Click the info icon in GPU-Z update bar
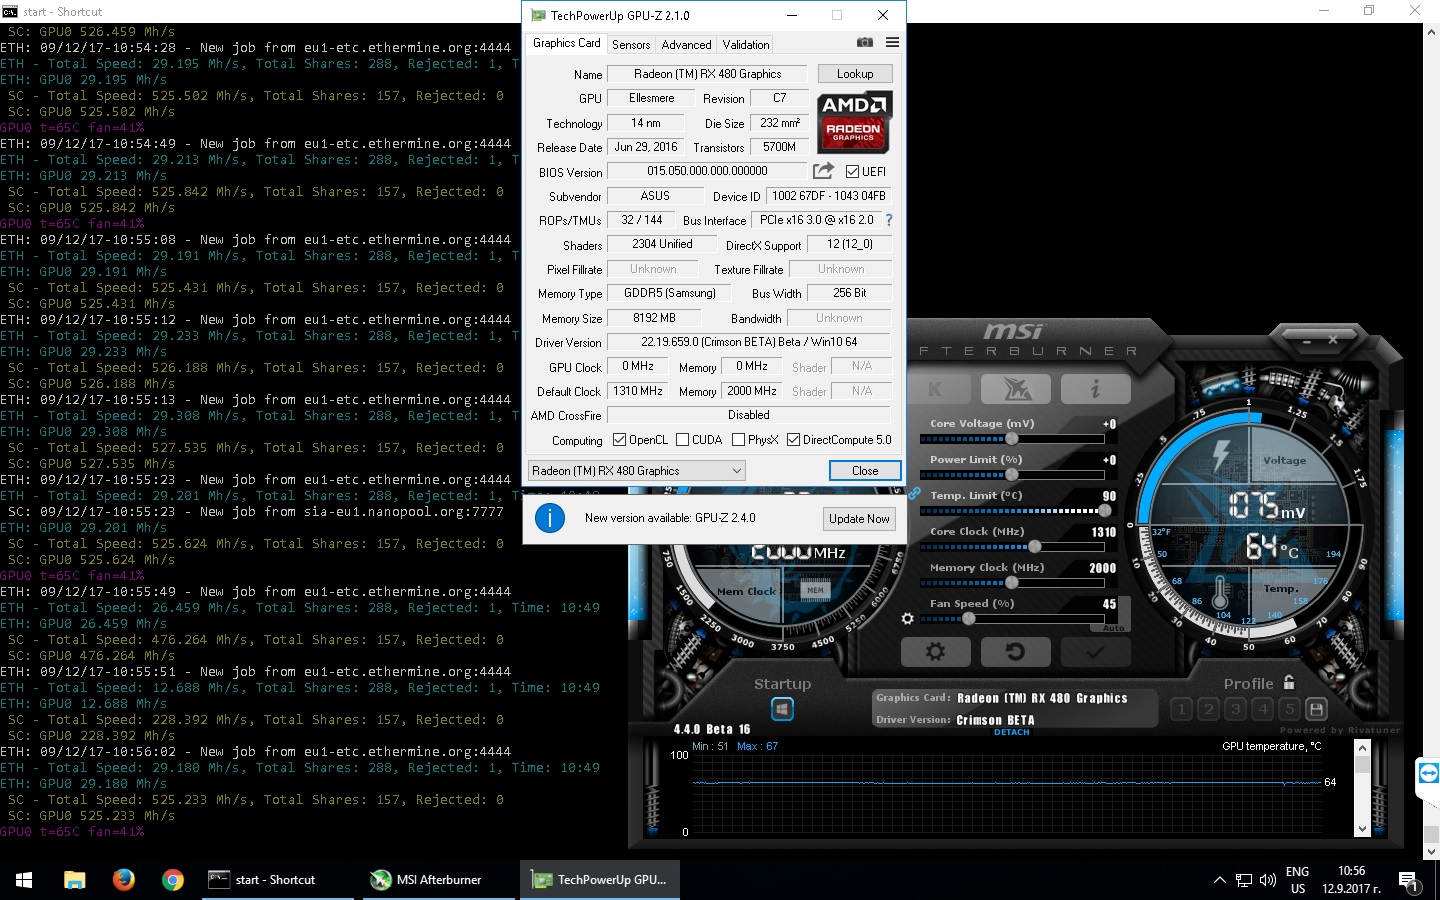The height and width of the screenshot is (900, 1440). pyautogui.click(x=550, y=518)
